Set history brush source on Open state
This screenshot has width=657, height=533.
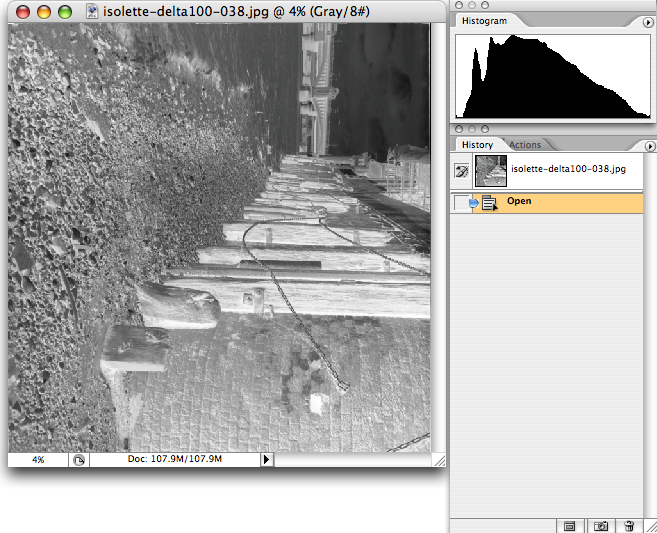pyautogui.click(x=461, y=203)
